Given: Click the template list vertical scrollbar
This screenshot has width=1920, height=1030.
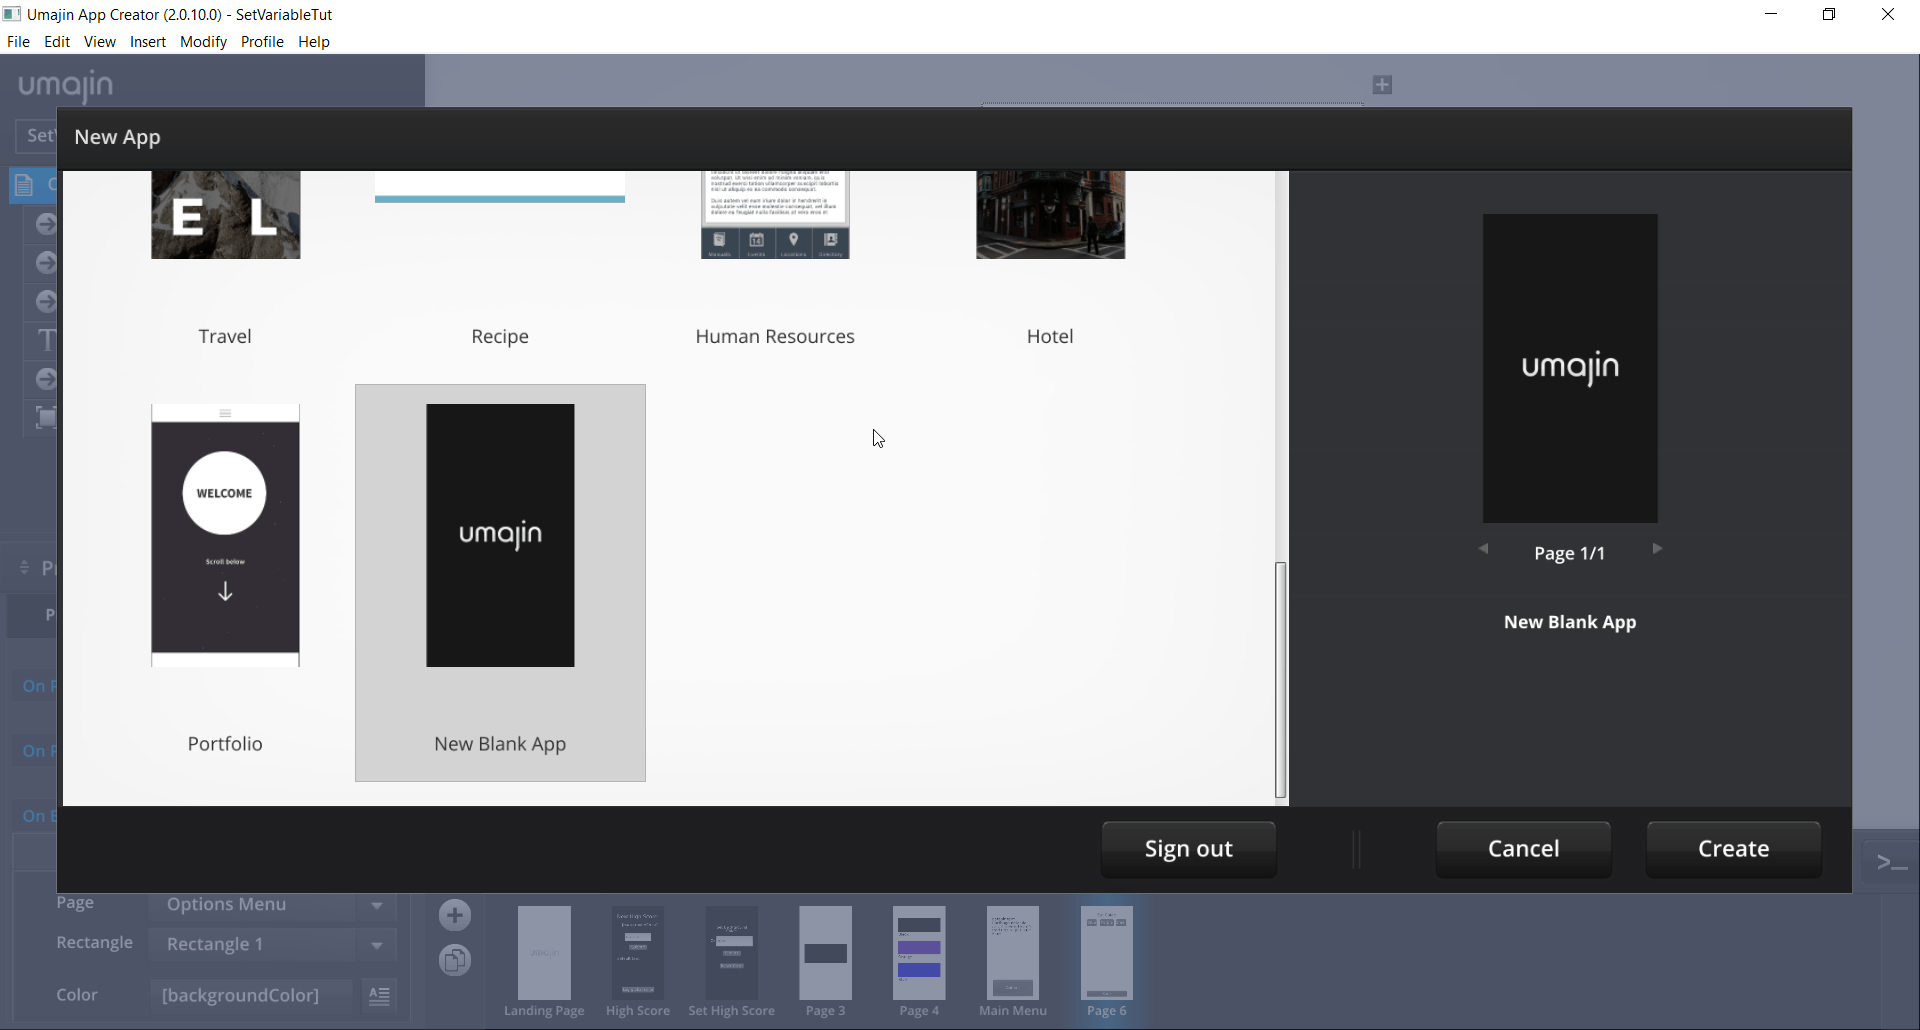Looking at the screenshot, I should pos(1280,679).
